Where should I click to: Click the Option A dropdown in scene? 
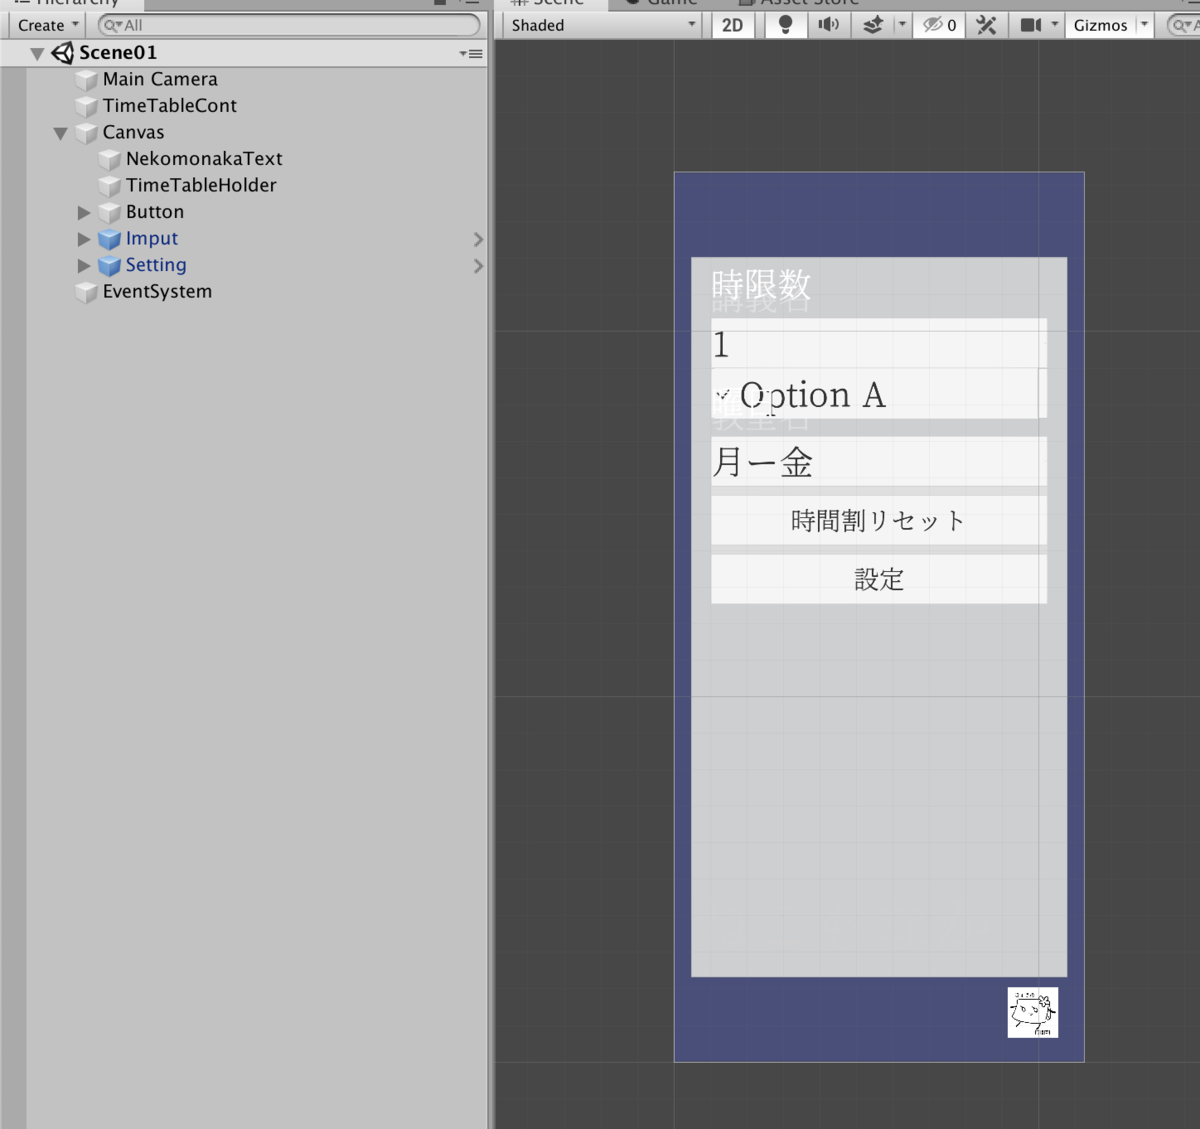[879, 394]
